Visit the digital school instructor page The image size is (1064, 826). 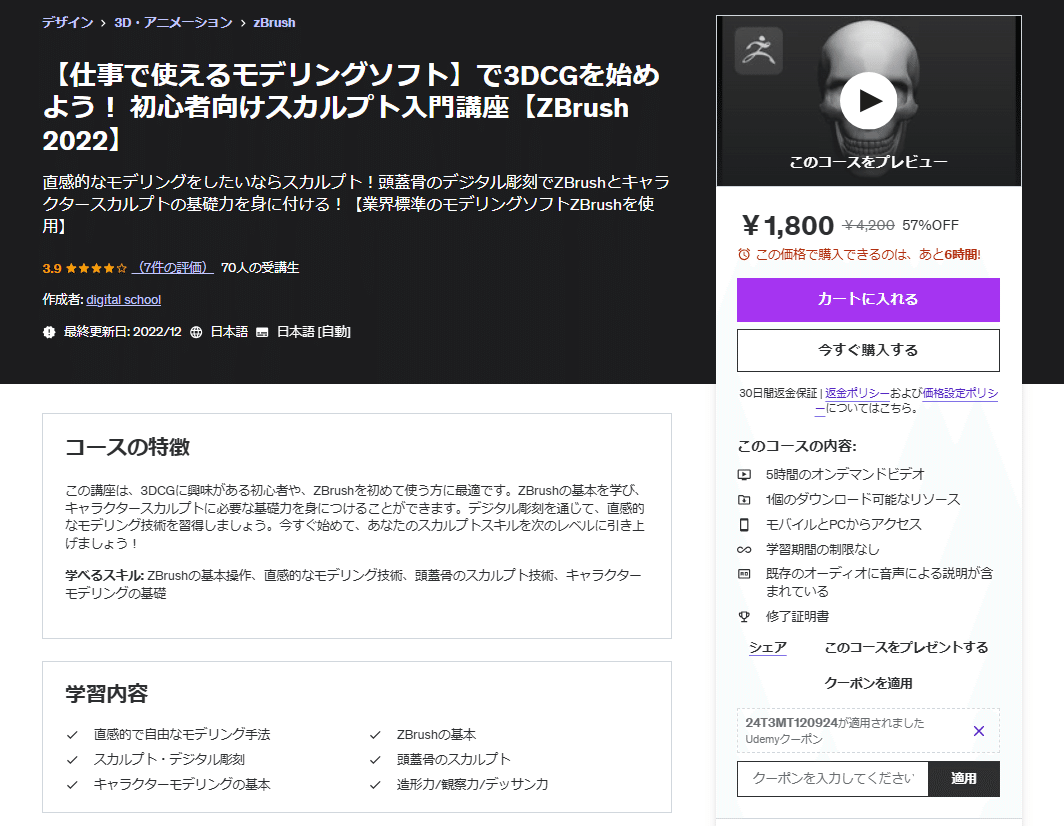(124, 299)
